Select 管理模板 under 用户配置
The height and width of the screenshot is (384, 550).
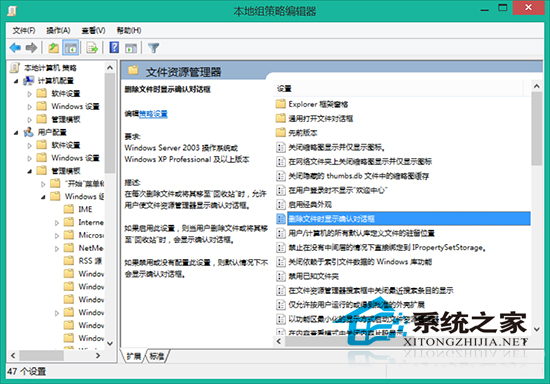66,171
